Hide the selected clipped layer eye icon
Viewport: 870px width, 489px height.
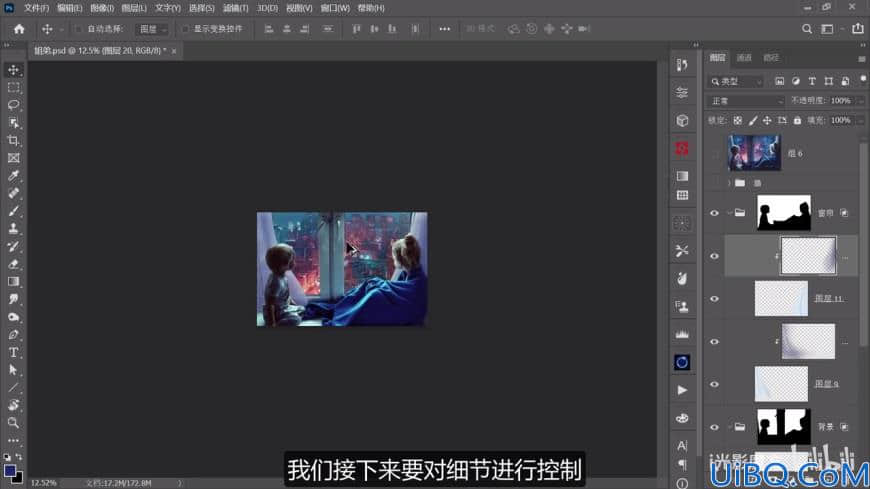[715, 256]
